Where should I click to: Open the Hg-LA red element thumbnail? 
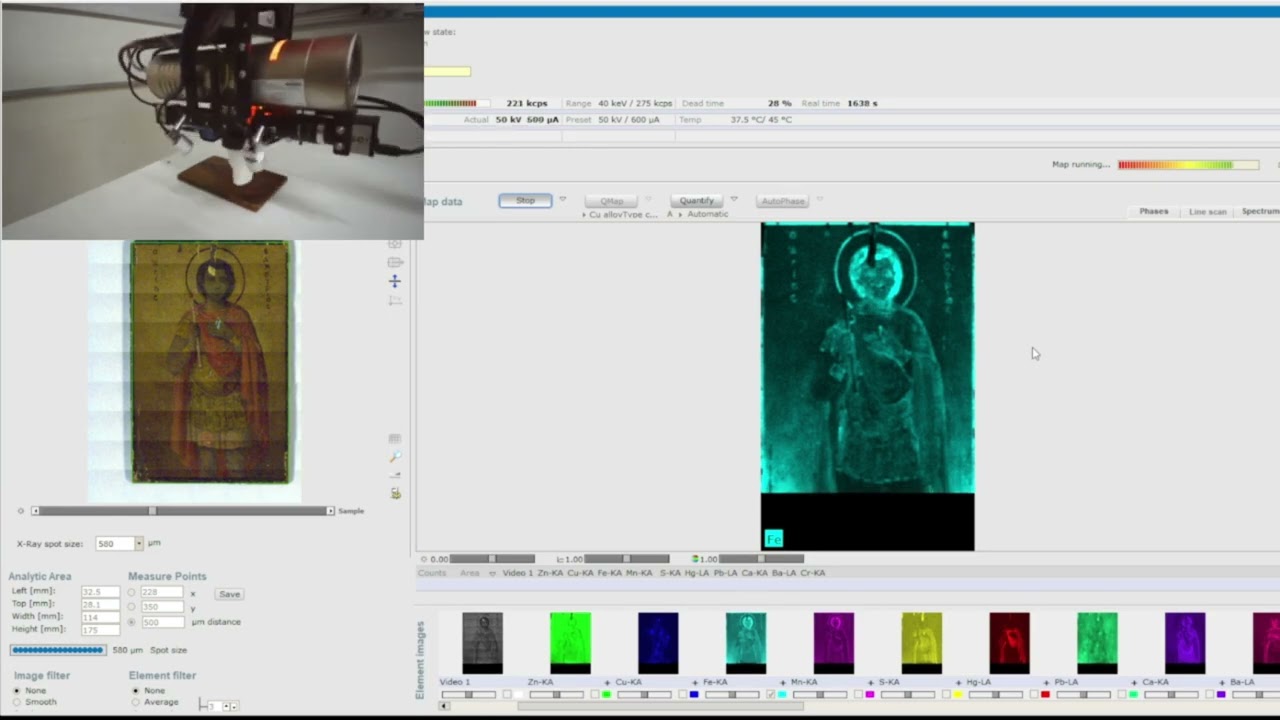coord(1009,643)
